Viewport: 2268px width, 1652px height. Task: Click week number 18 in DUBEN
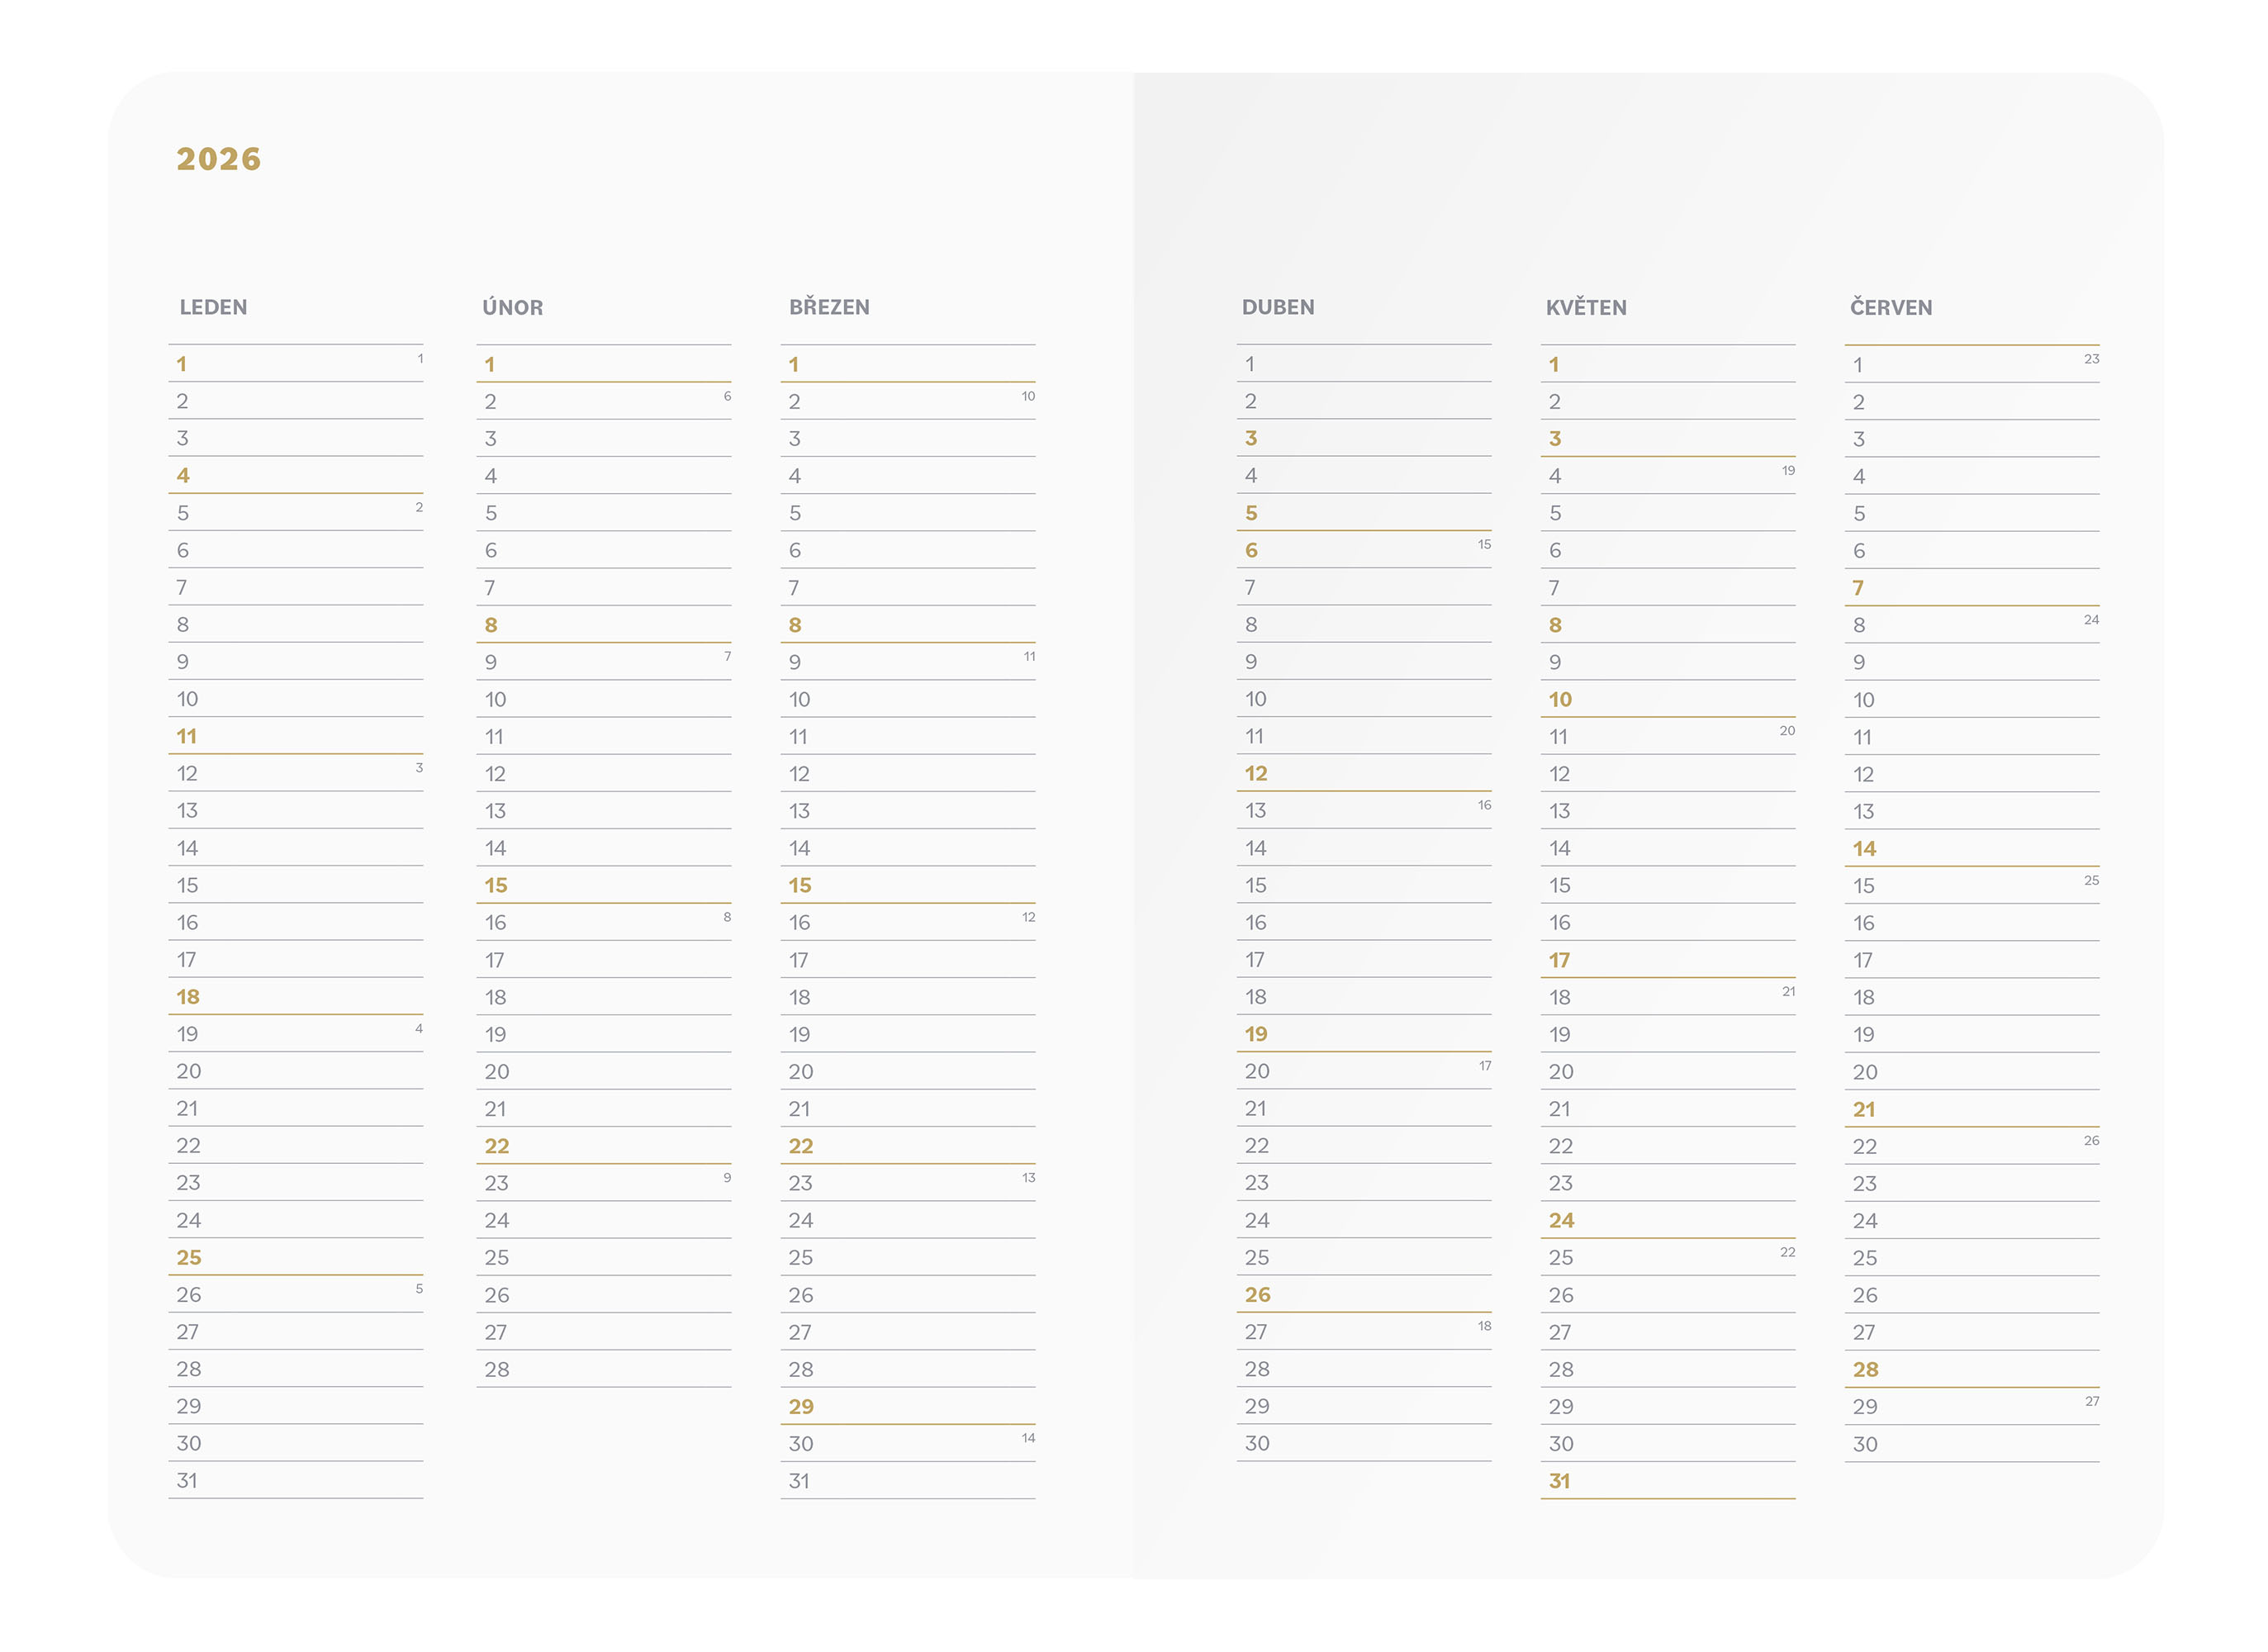tap(1484, 1326)
